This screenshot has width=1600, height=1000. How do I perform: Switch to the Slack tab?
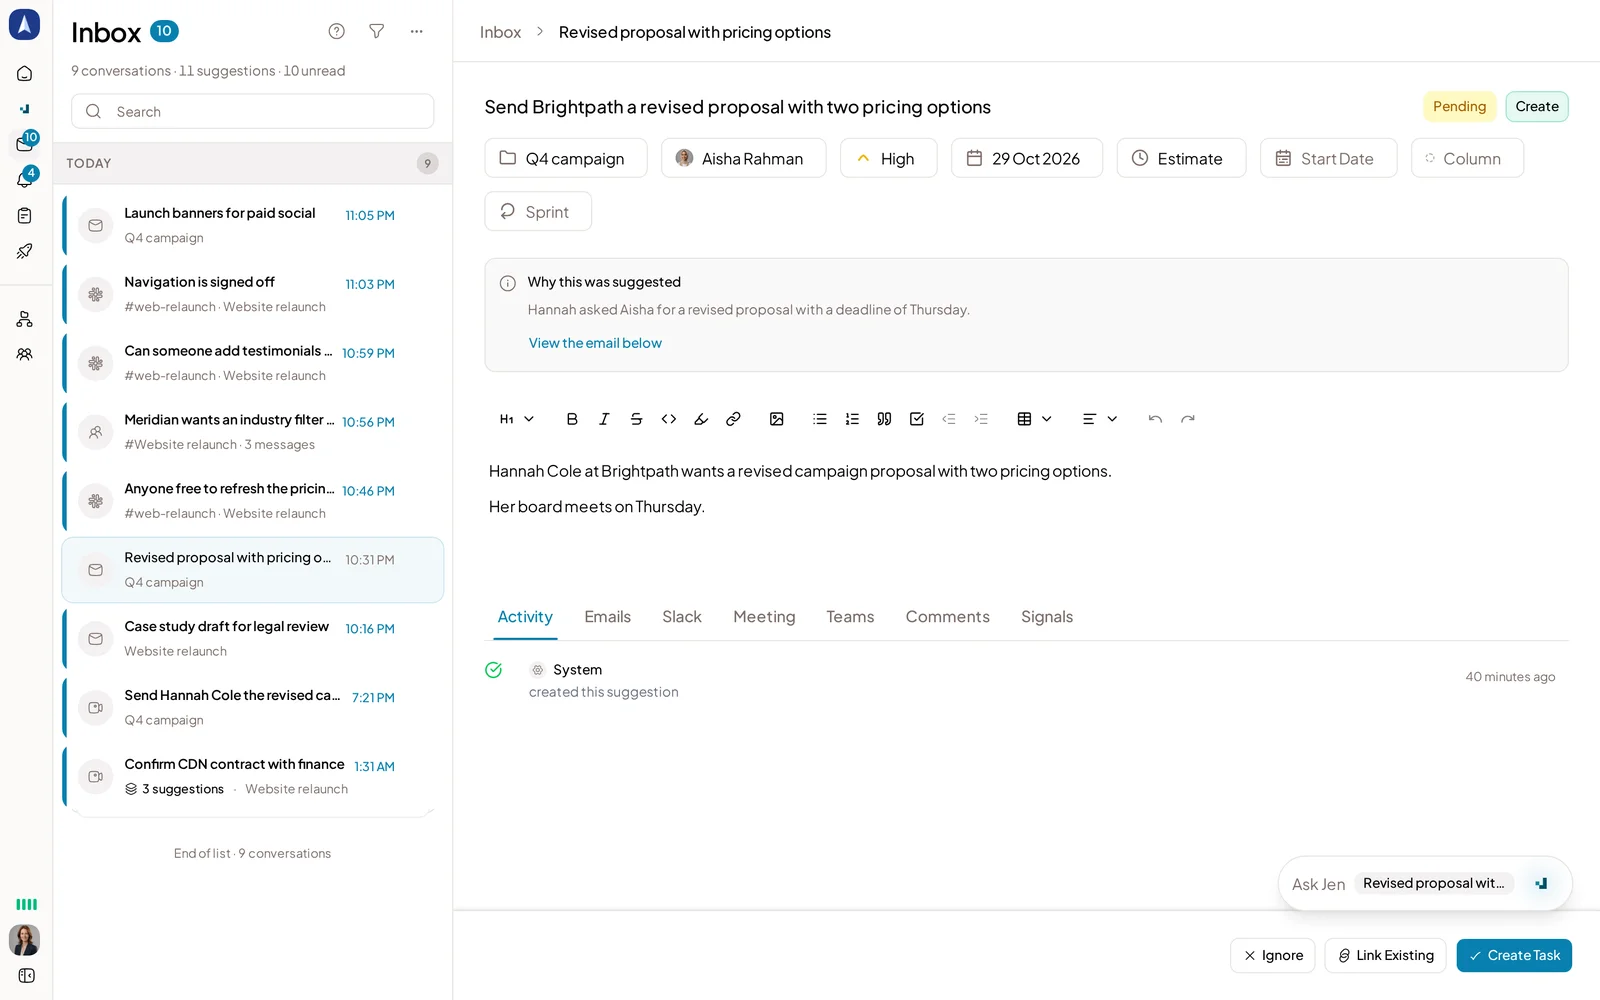[x=682, y=617]
